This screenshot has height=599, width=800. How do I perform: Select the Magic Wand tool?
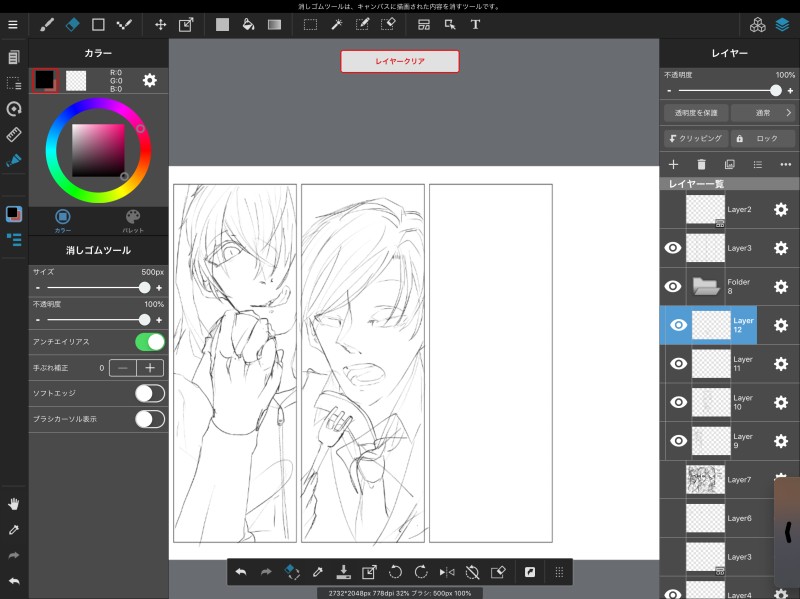(337, 24)
